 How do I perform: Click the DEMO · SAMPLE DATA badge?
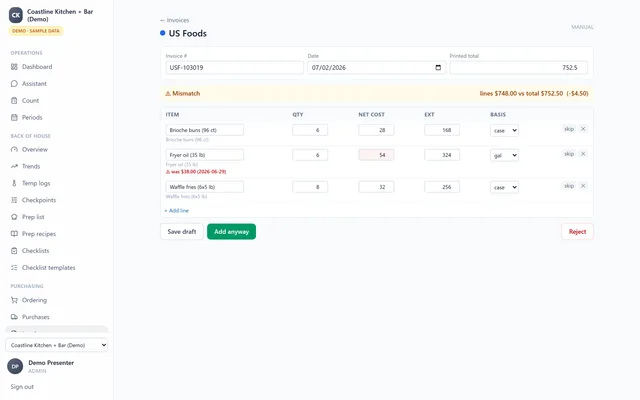tap(36, 31)
